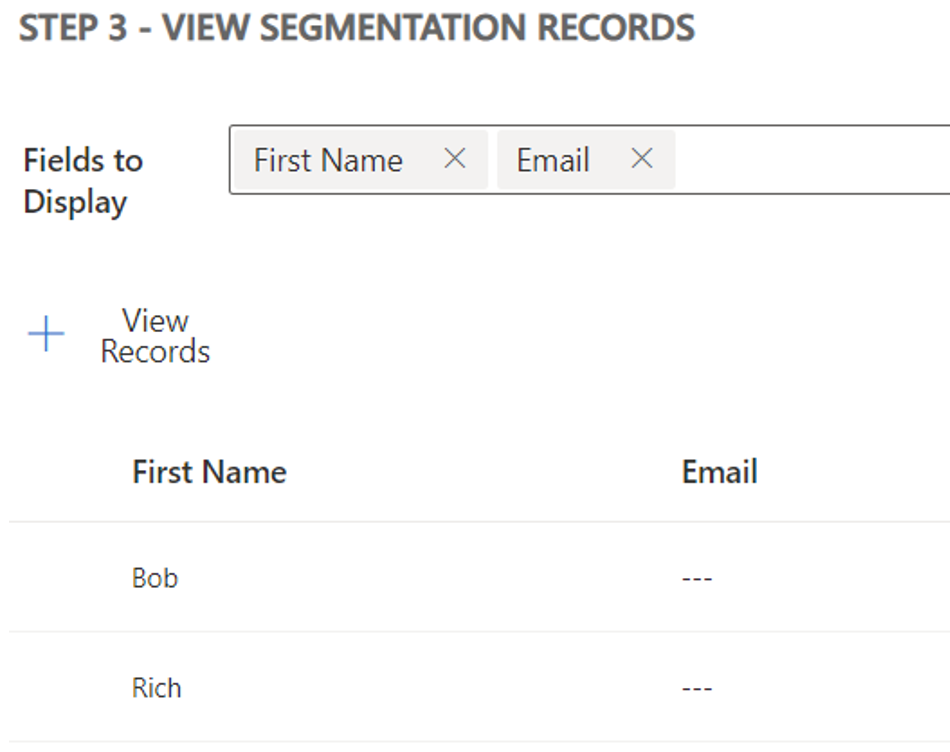
Task: Select the First Name column header
Action: [x=209, y=471]
